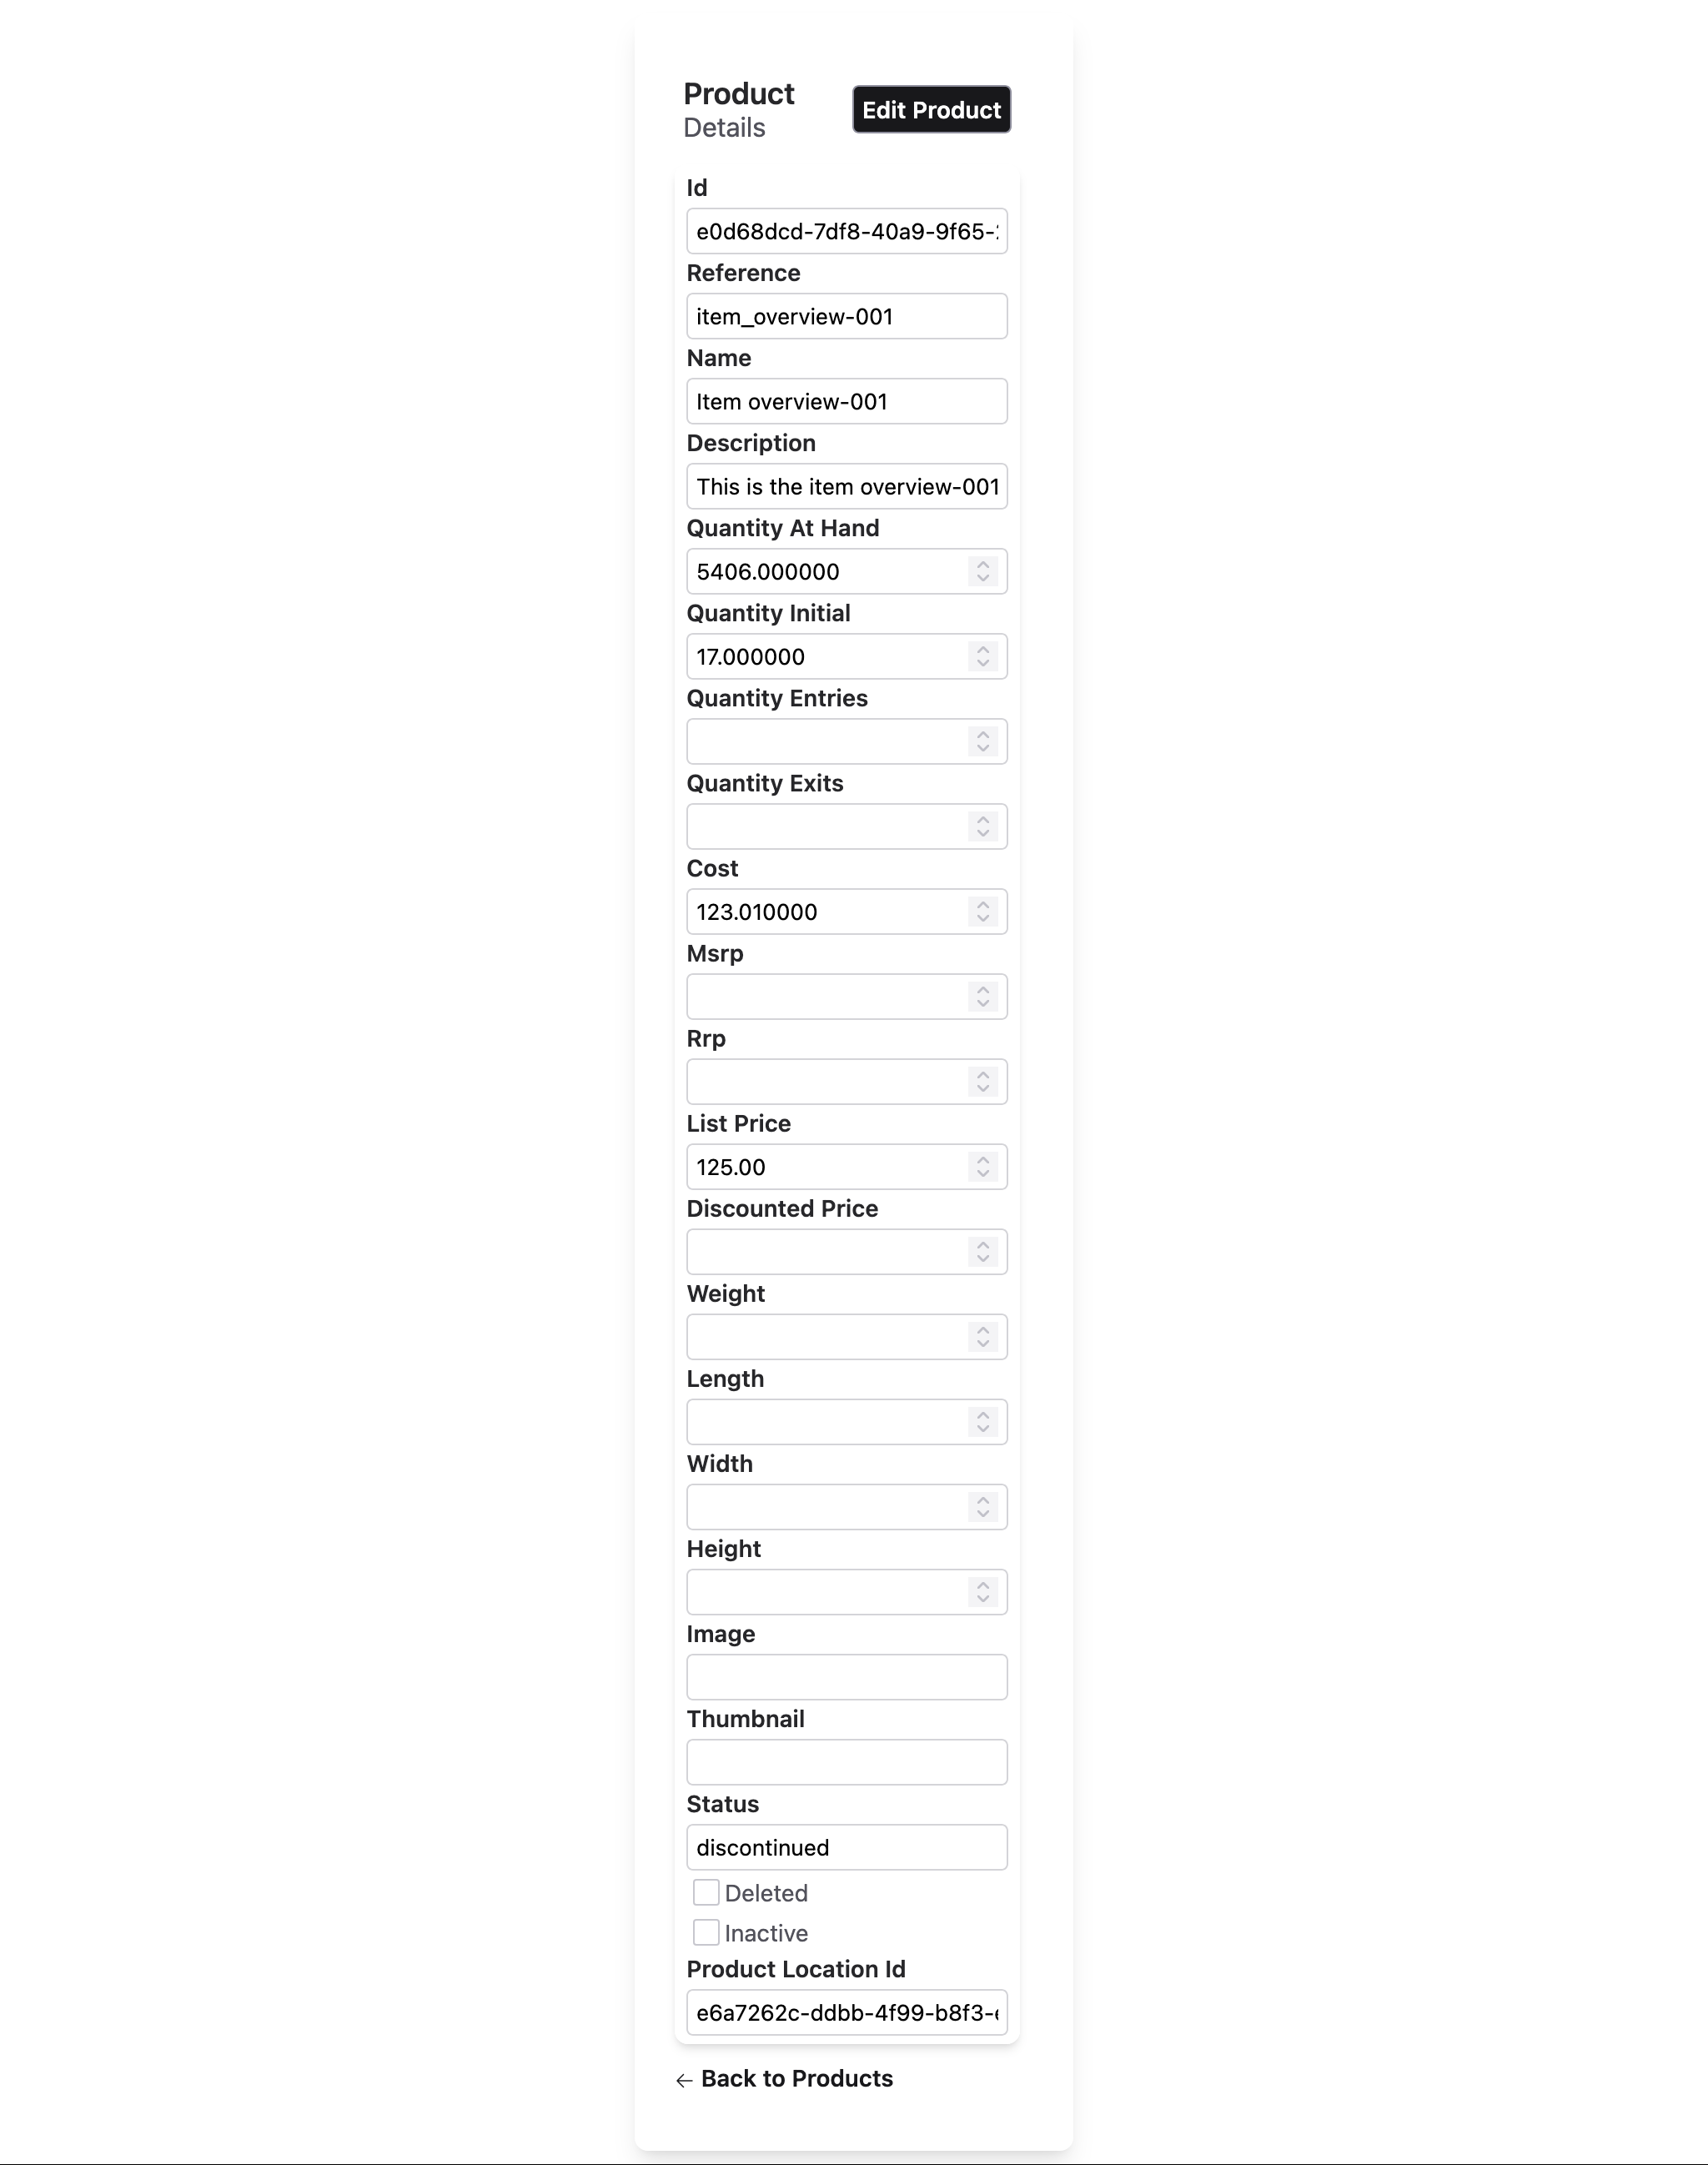The width and height of the screenshot is (1708, 2165).
Task: Click the Discounted Price stepper arrows
Action: click(x=982, y=1251)
